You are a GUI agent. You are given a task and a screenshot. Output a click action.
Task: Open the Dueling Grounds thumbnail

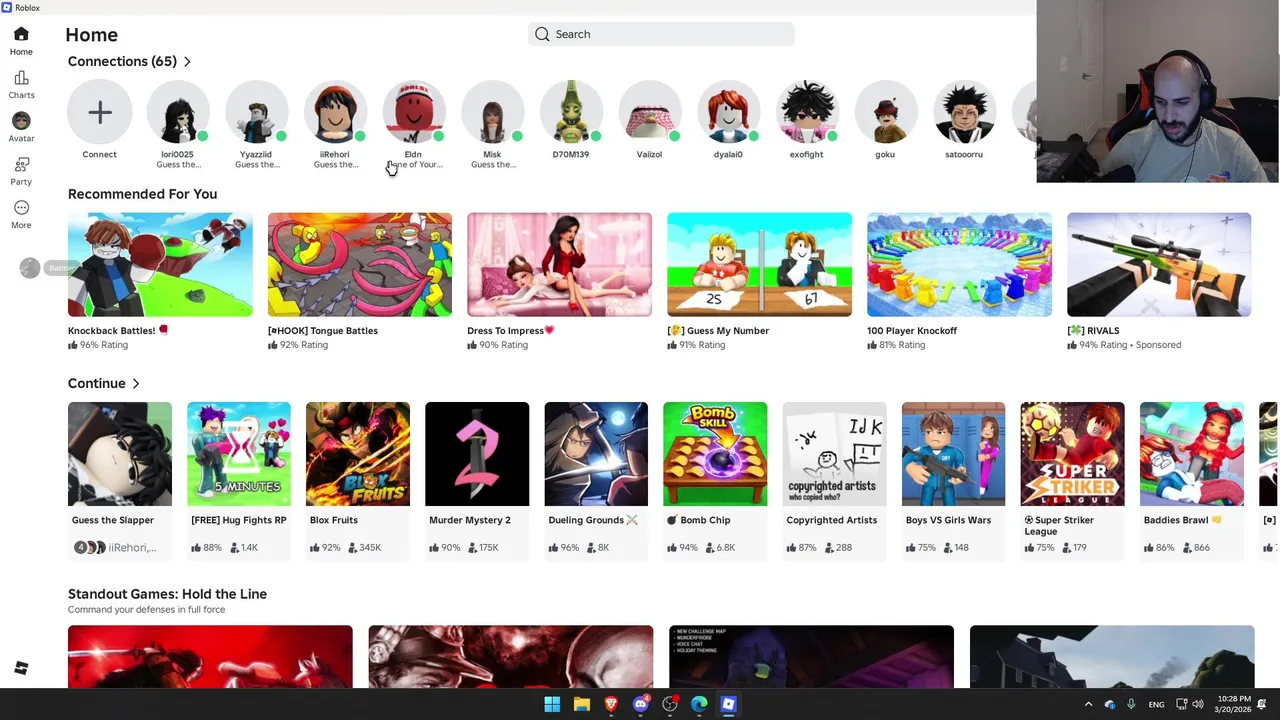point(596,454)
